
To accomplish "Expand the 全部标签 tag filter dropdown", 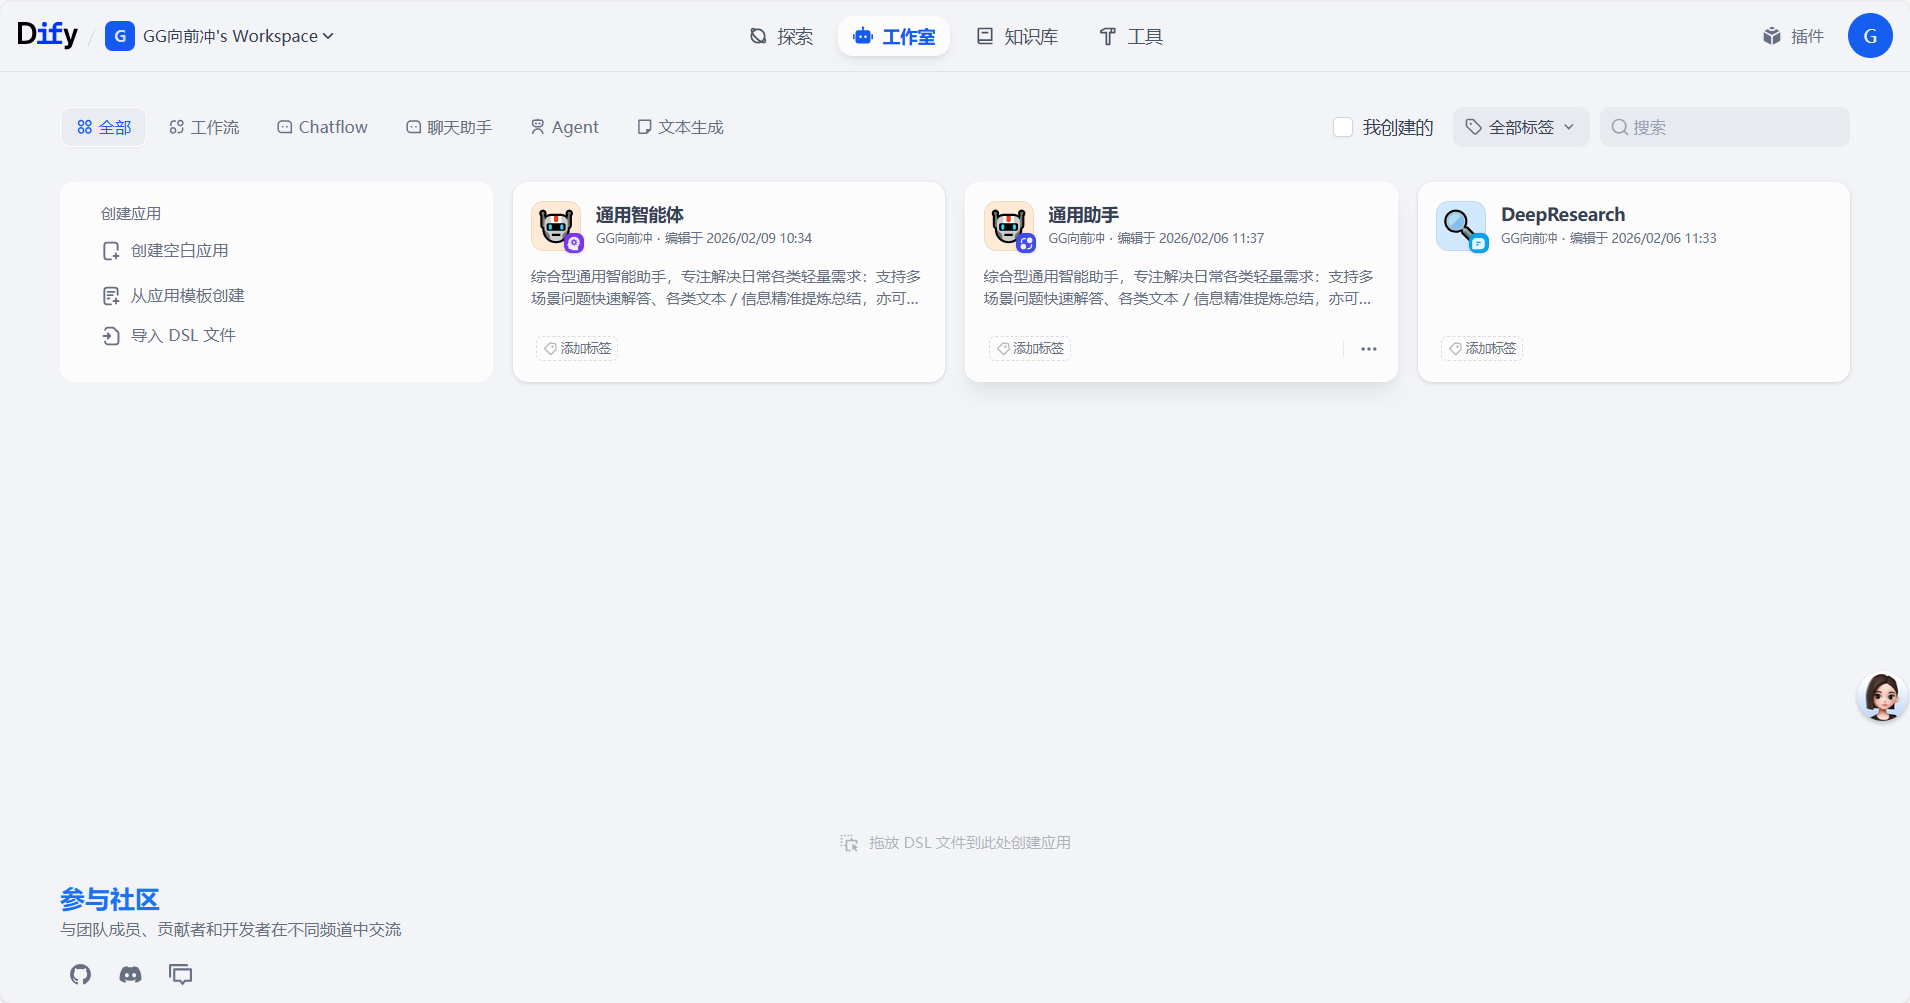I will (x=1520, y=127).
